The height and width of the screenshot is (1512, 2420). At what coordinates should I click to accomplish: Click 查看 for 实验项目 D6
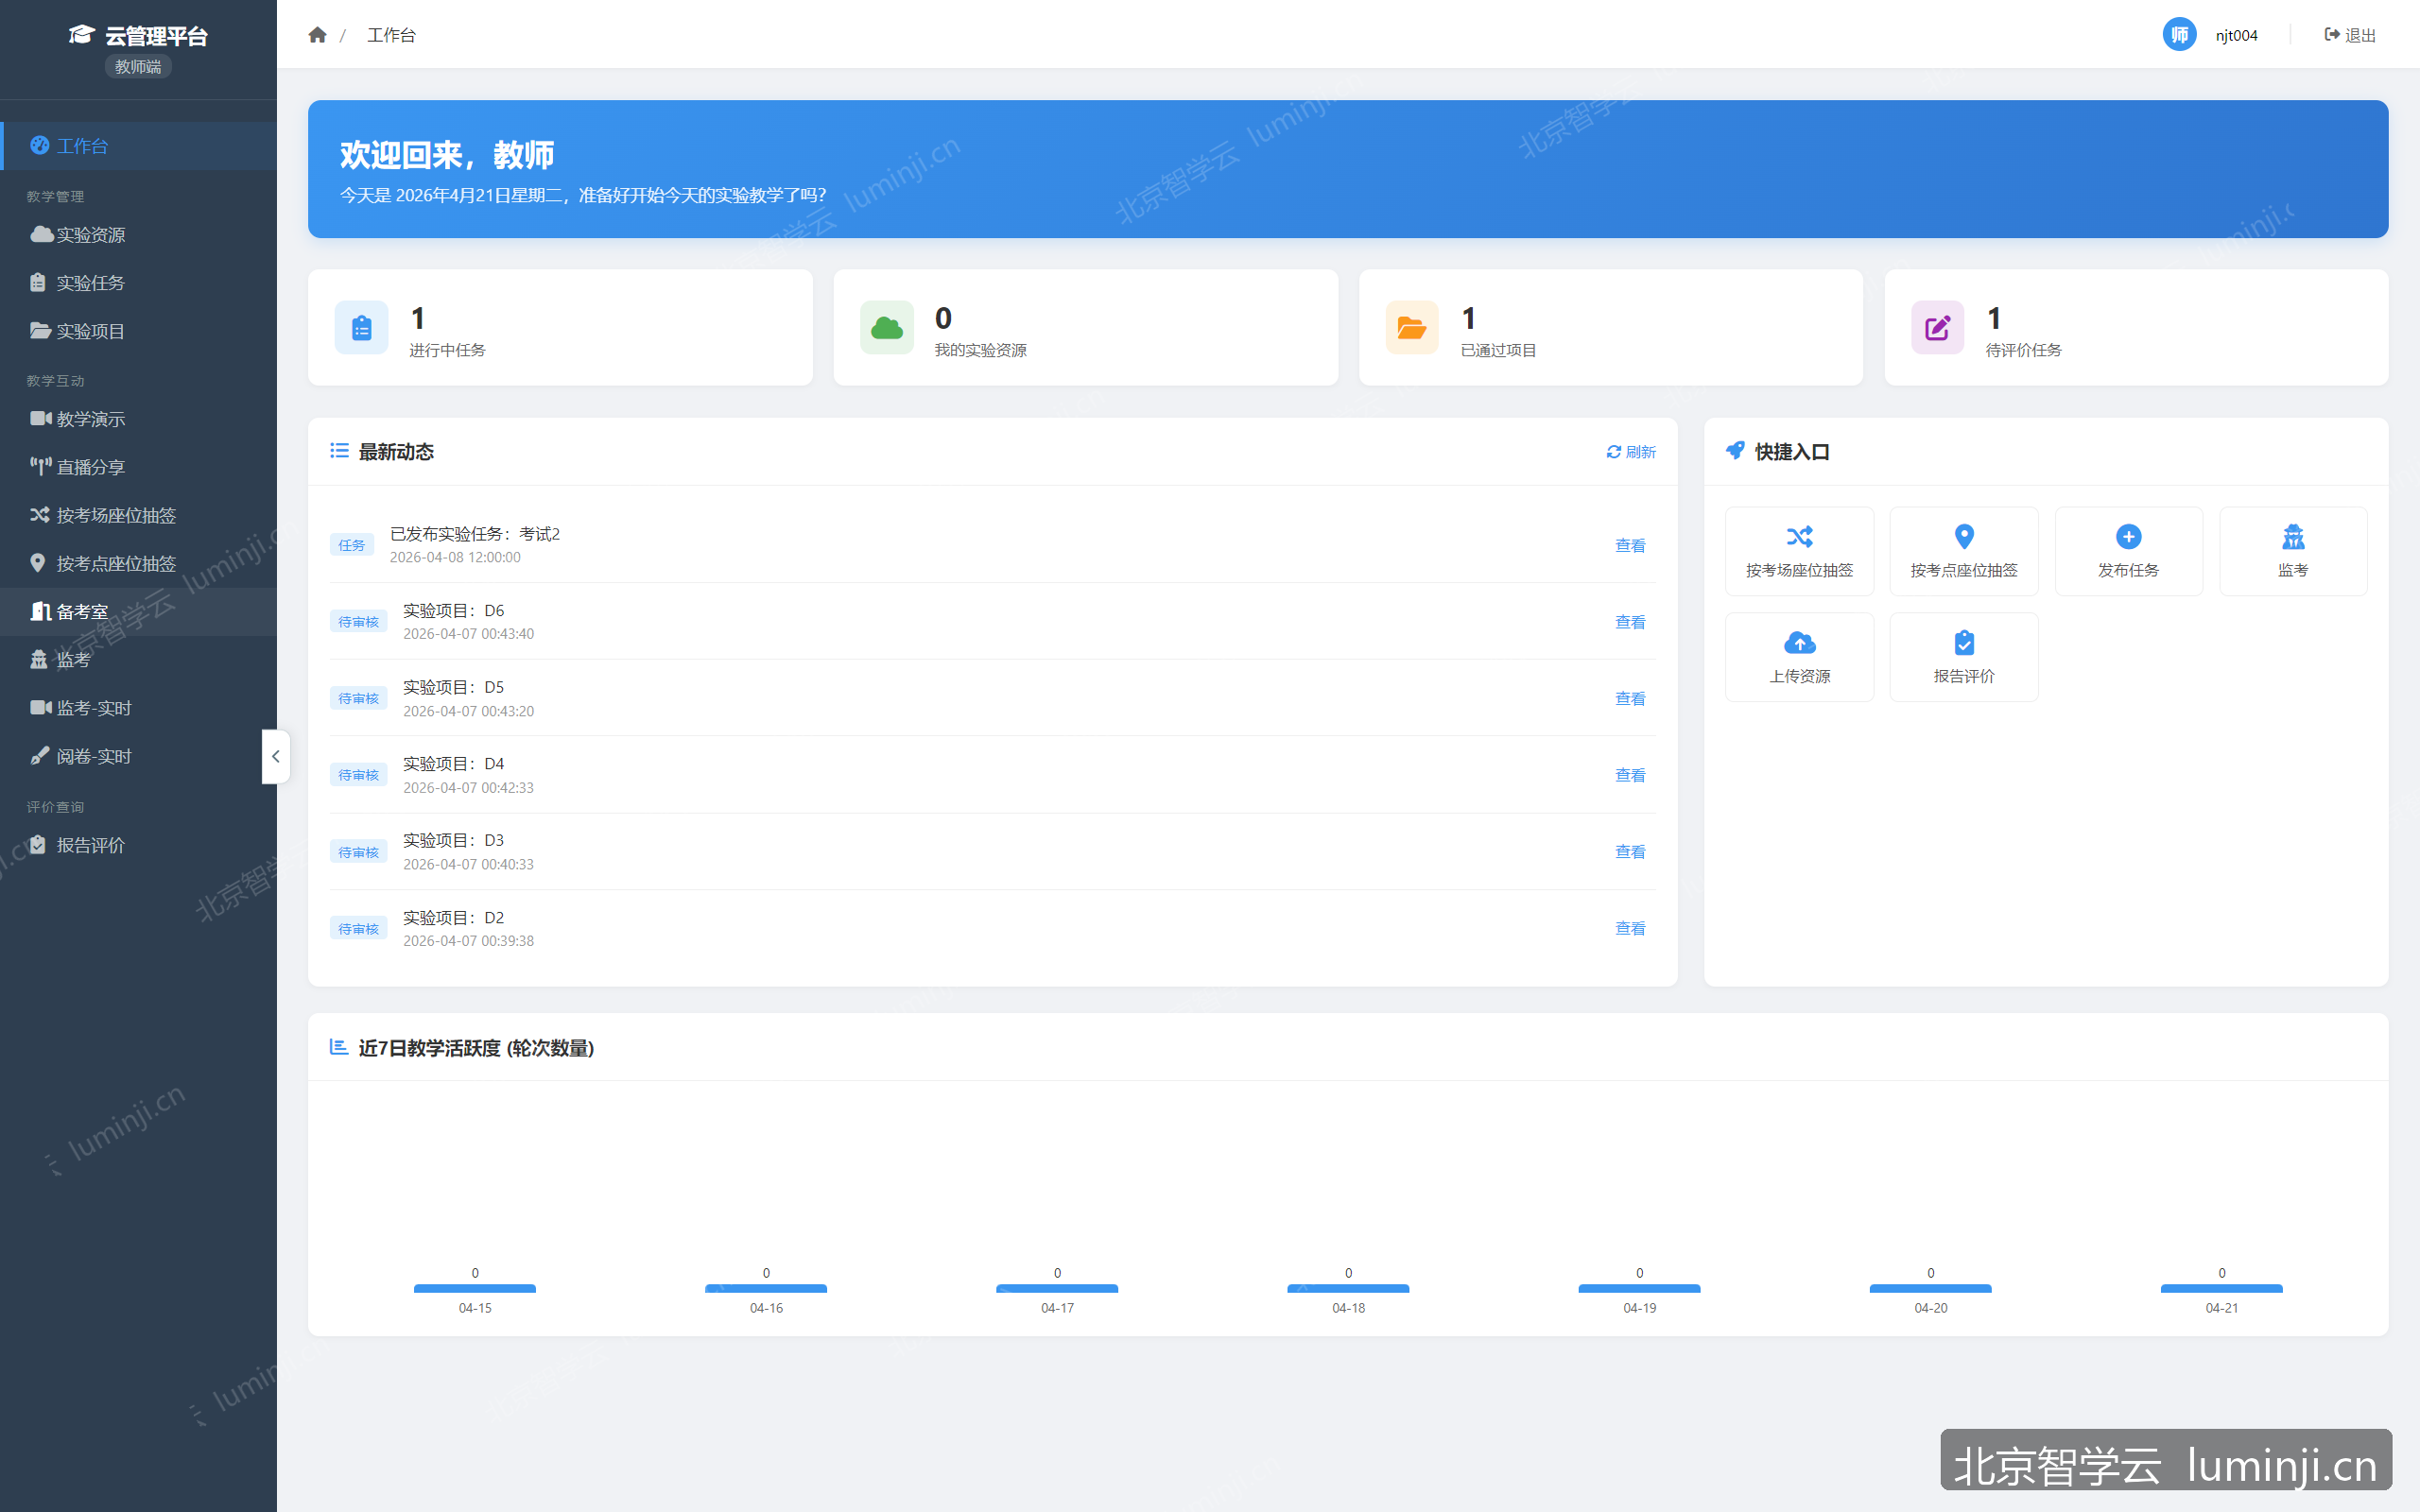(x=1630, y=622)
